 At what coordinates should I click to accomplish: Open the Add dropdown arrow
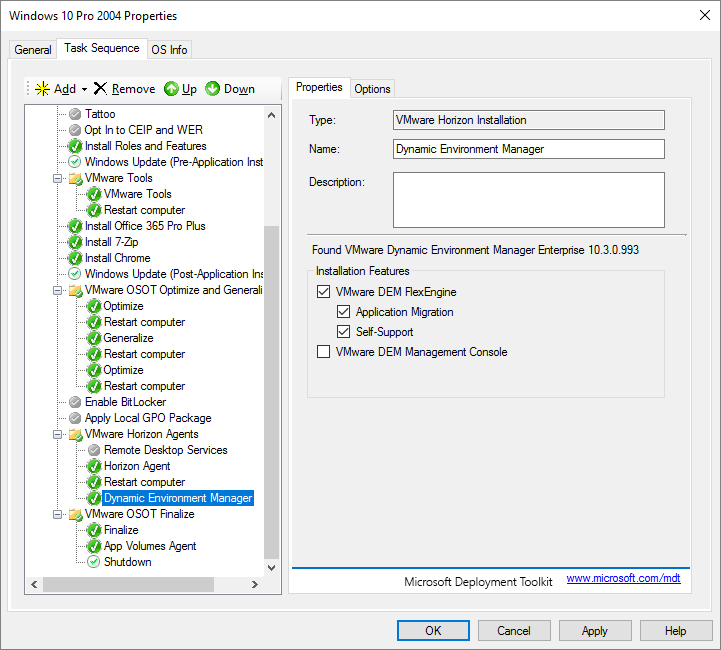(85, 89)
